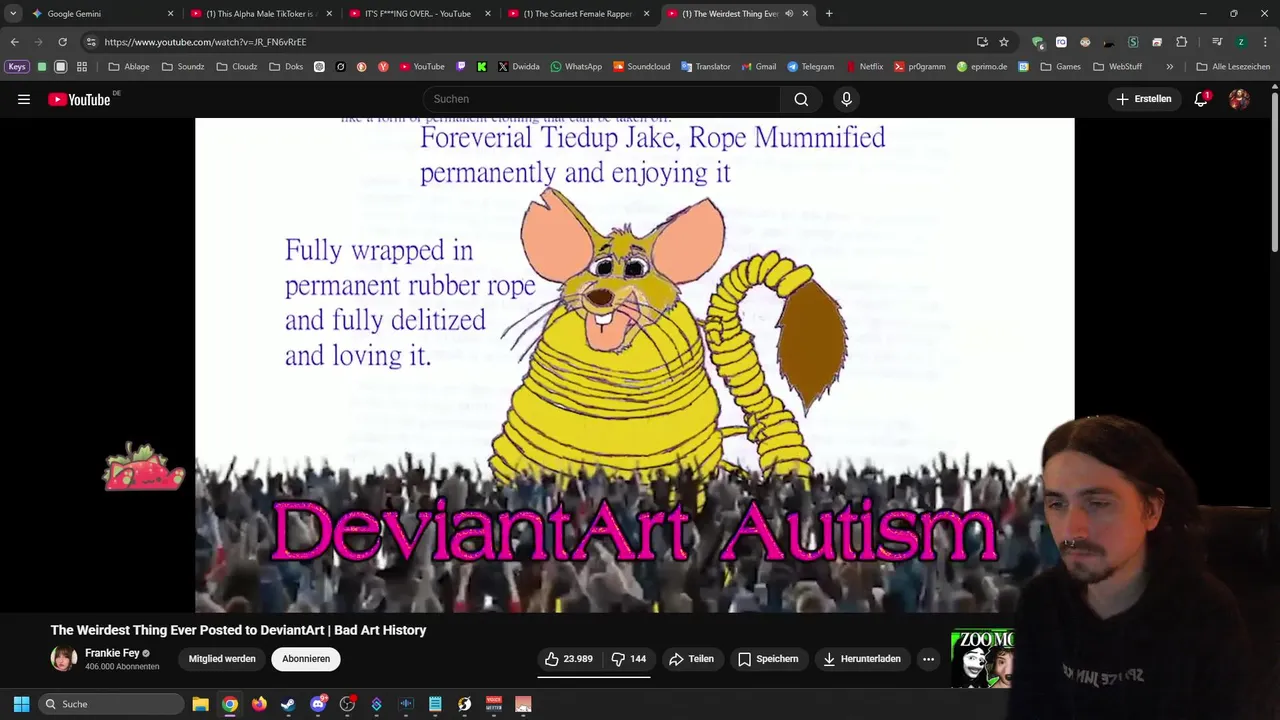Open the Ablage bookmarks folder

pos(129,67)
